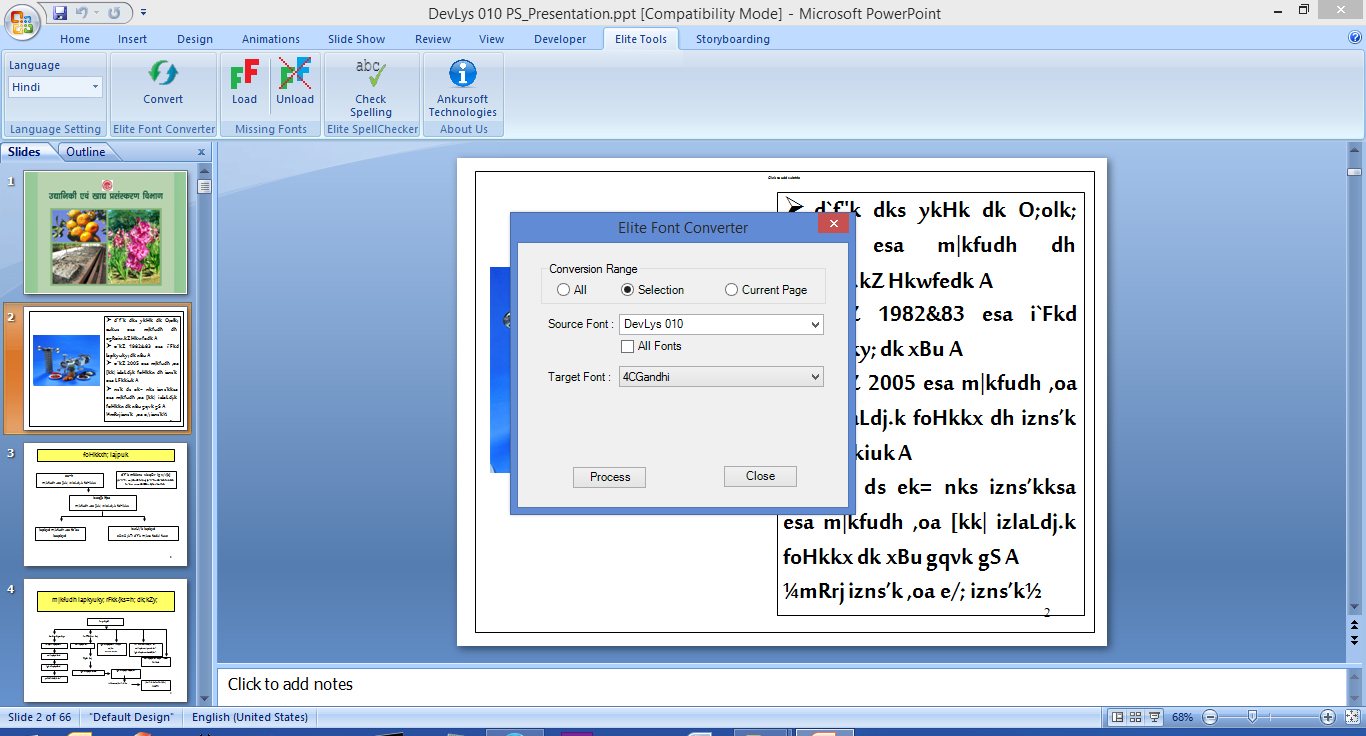Viewport: 1366px width, 736px height.
Task: Unload missing fonts
Action: (x=295, y=82)
